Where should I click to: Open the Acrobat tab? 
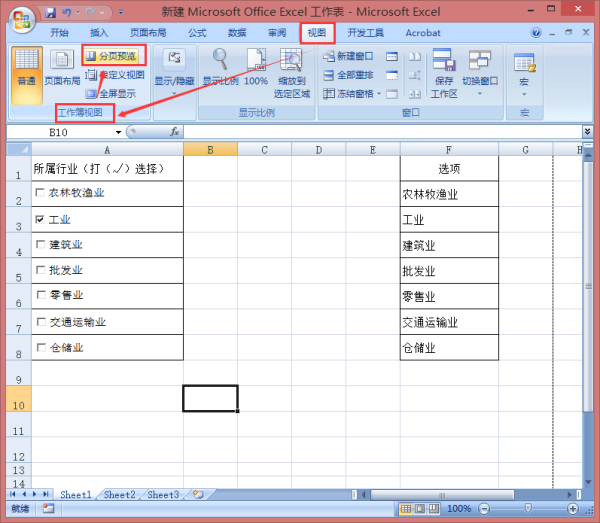click(x=423, y=33)
